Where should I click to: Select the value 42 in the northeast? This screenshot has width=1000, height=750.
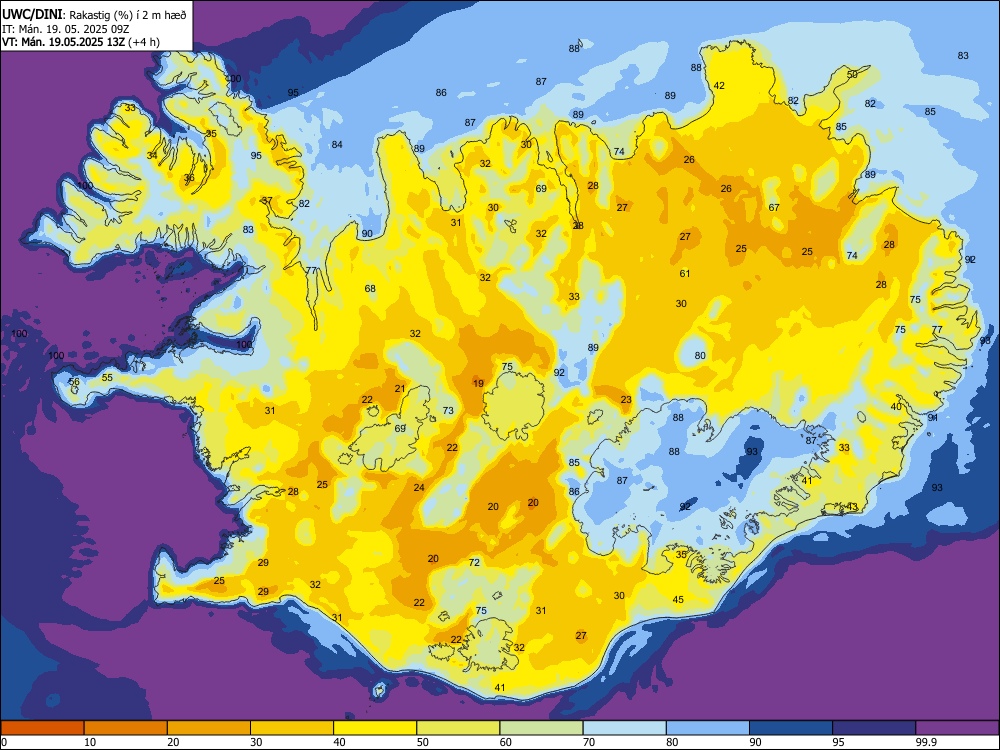pyautogui.click(x=719, y=85)
